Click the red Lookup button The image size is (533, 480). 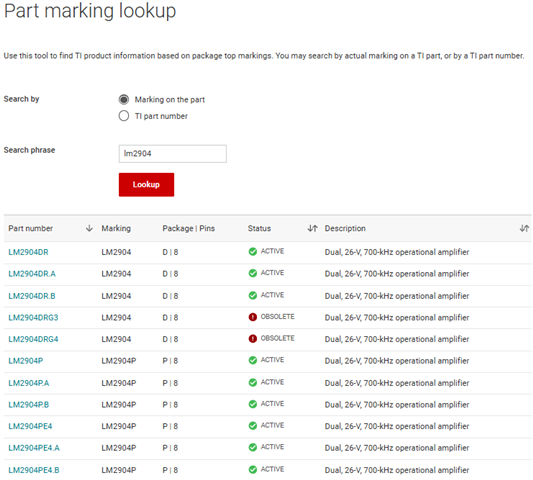(146, 185)
